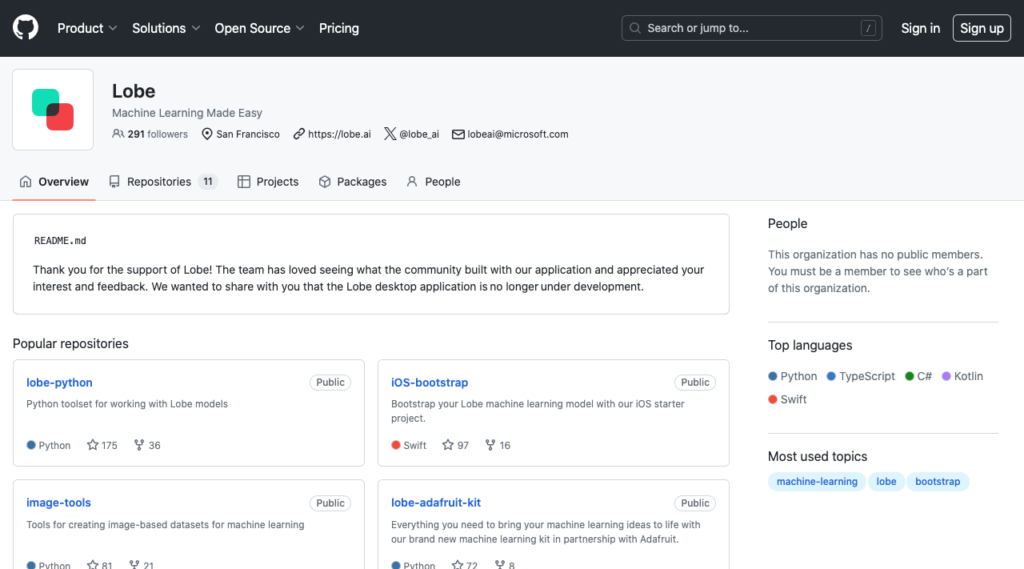Open the GitHub Octocat home logo

coord(25,28)
